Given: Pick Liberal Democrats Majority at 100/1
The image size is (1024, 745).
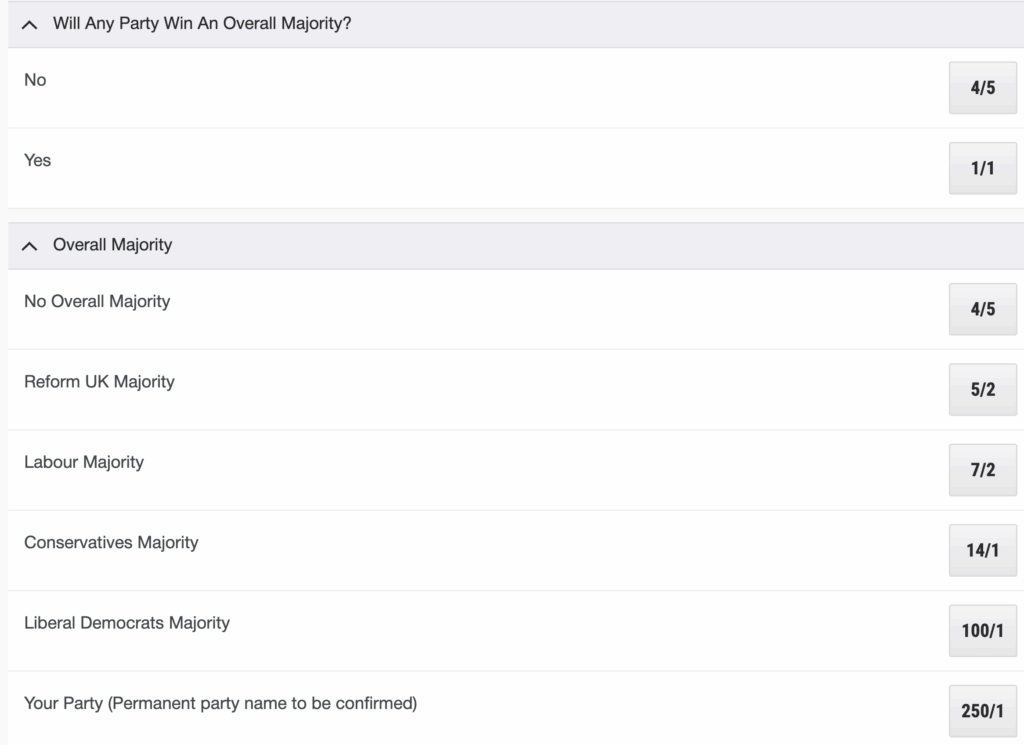Looking at the screenshot, I should (x=982, y=631).
